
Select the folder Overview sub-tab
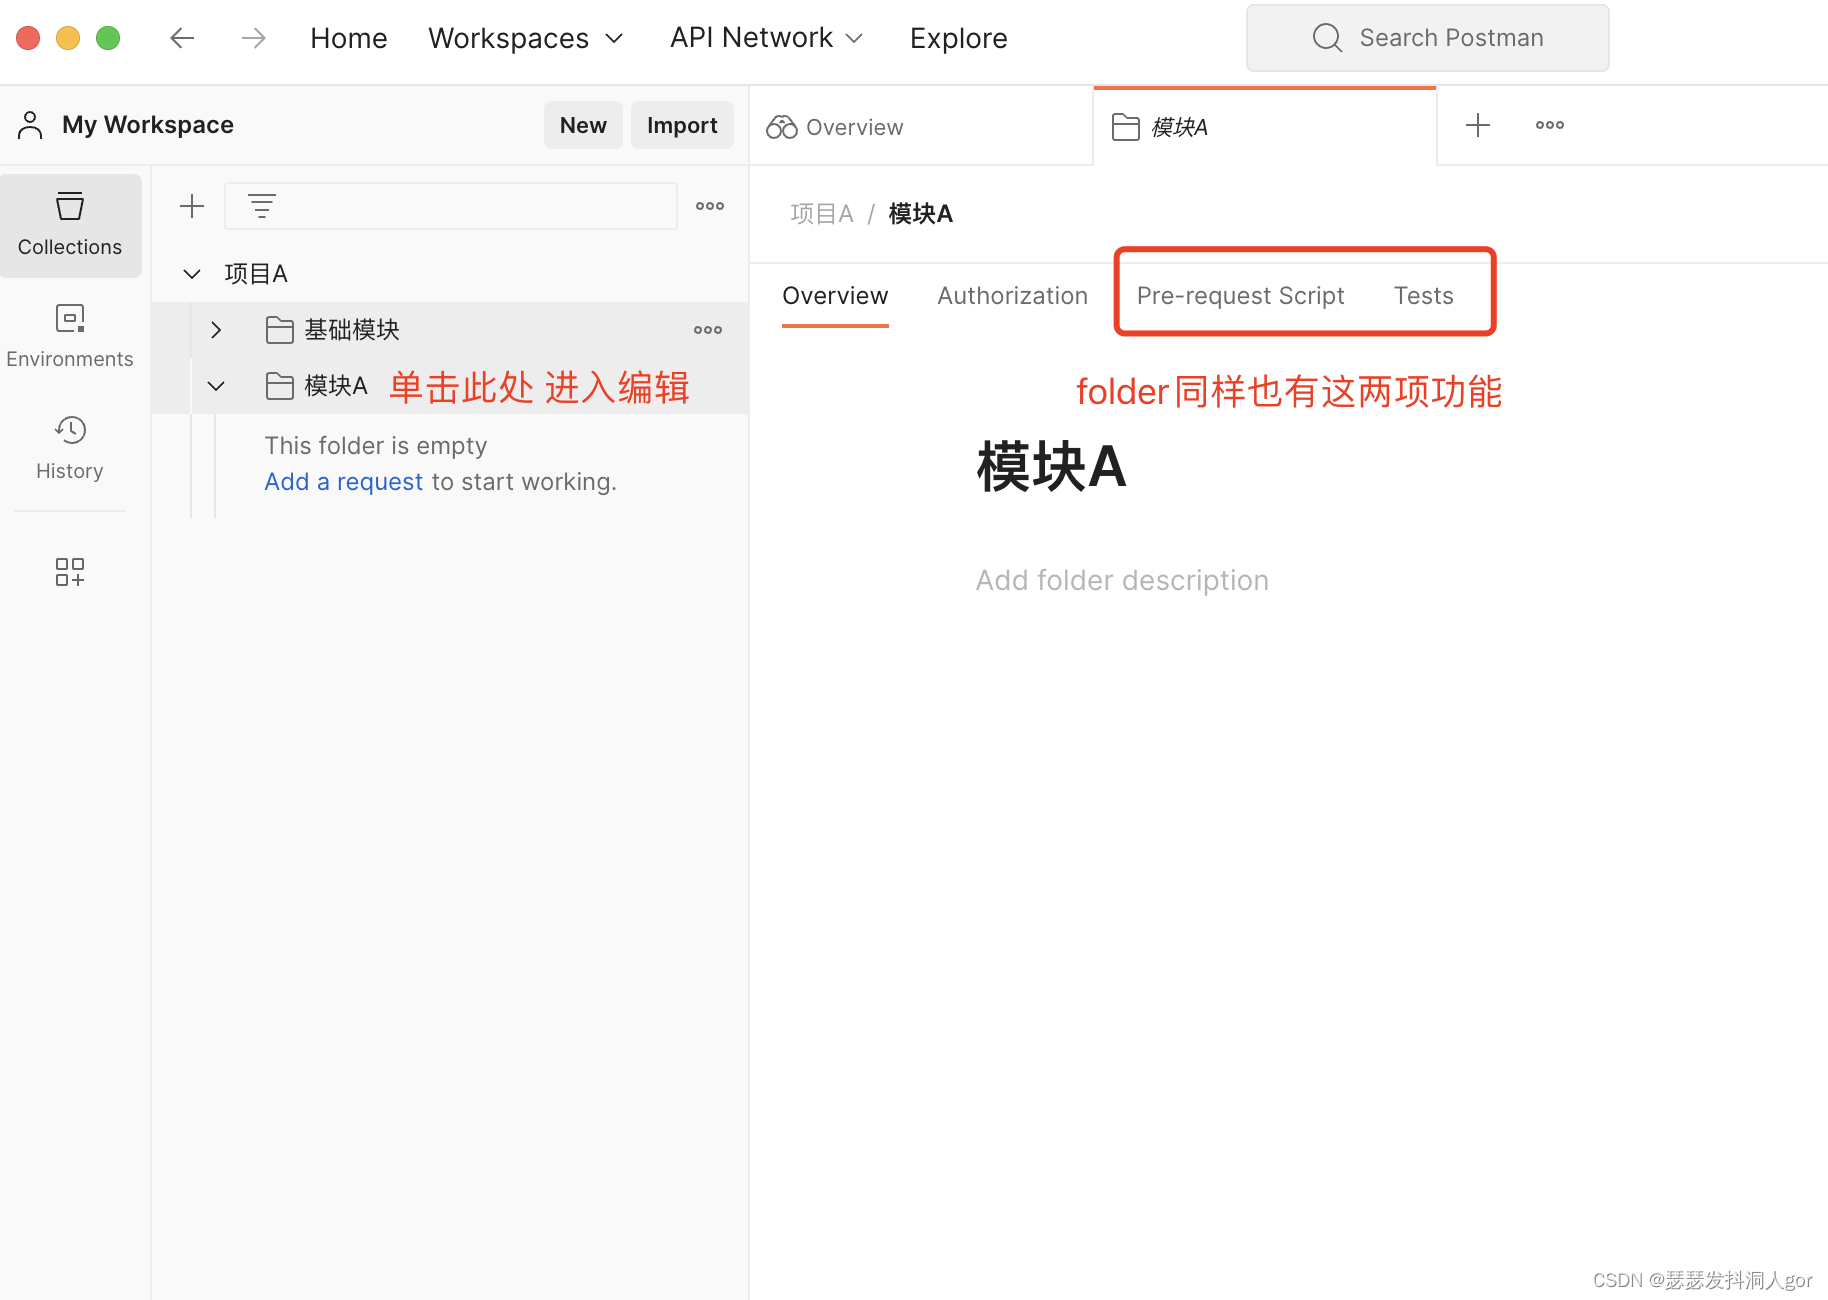pyautogui.click(x=835, y=296)
